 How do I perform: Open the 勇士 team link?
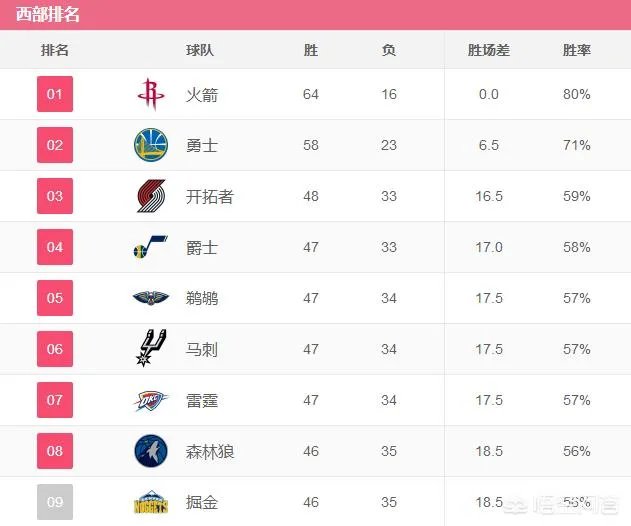pyautogui.click(x=202, y=146)
